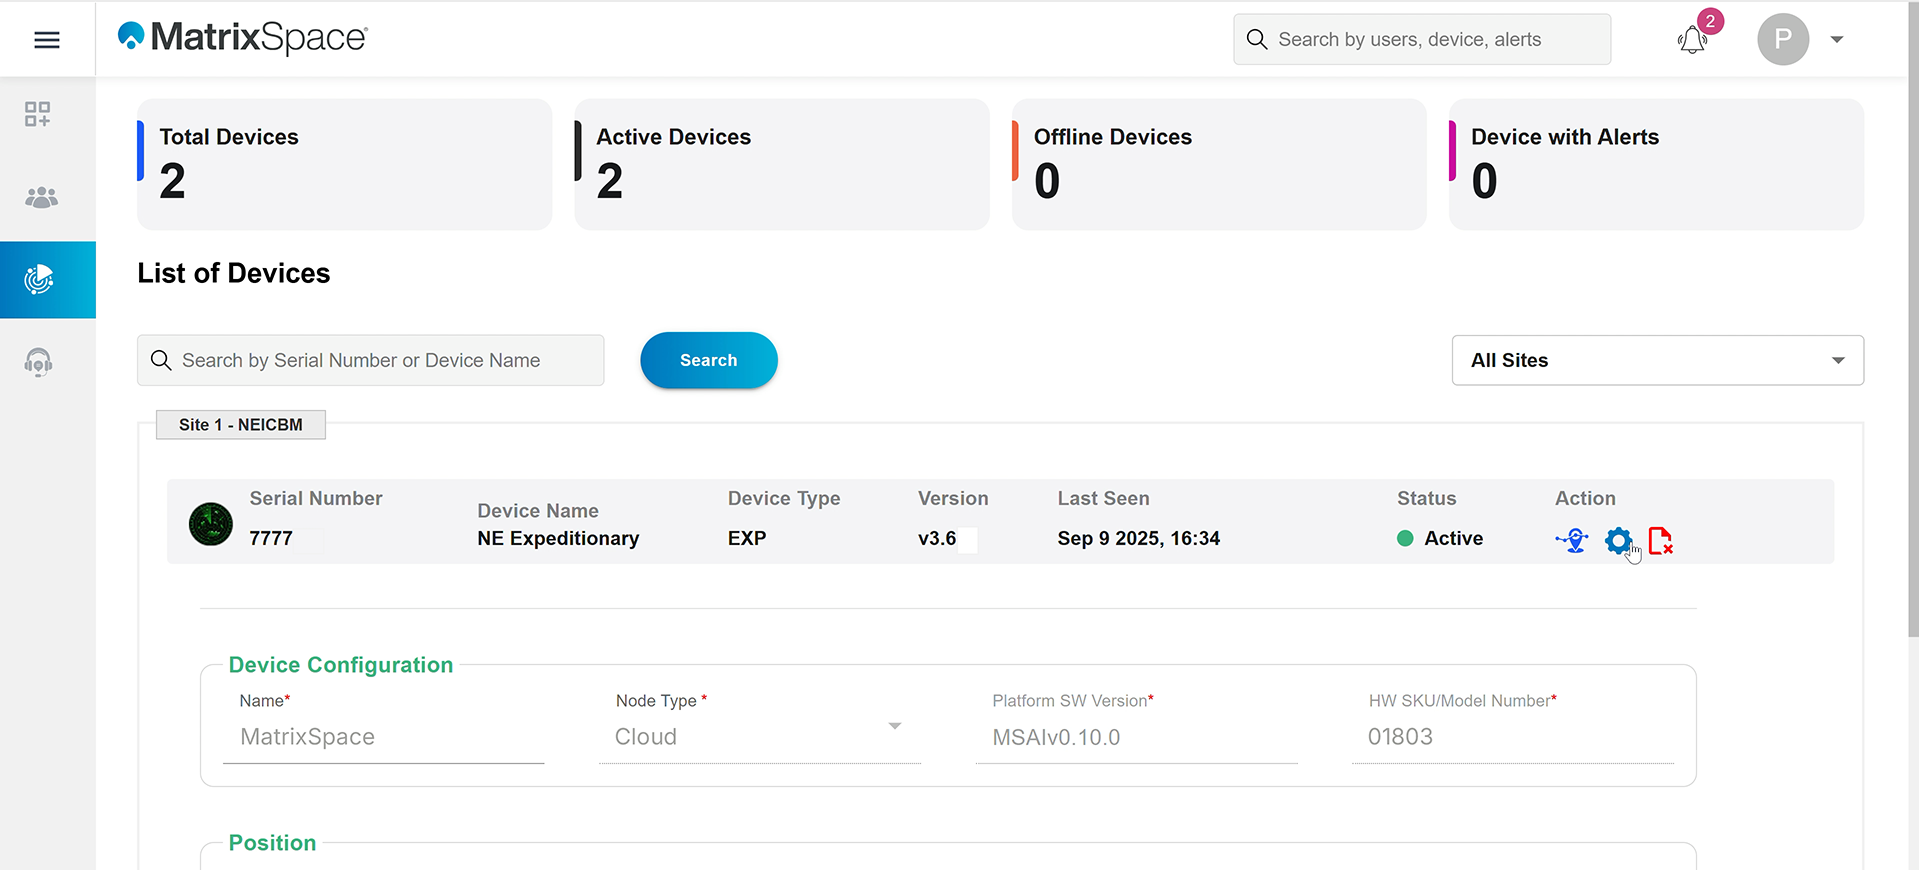Click the red delete file icon

click(x=1661, y=541)
